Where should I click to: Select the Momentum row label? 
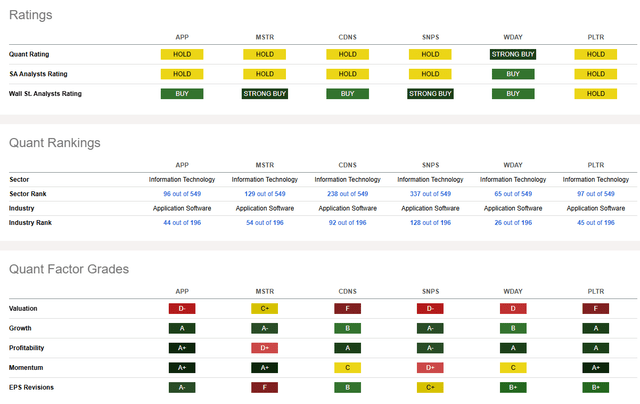[26, 368]
